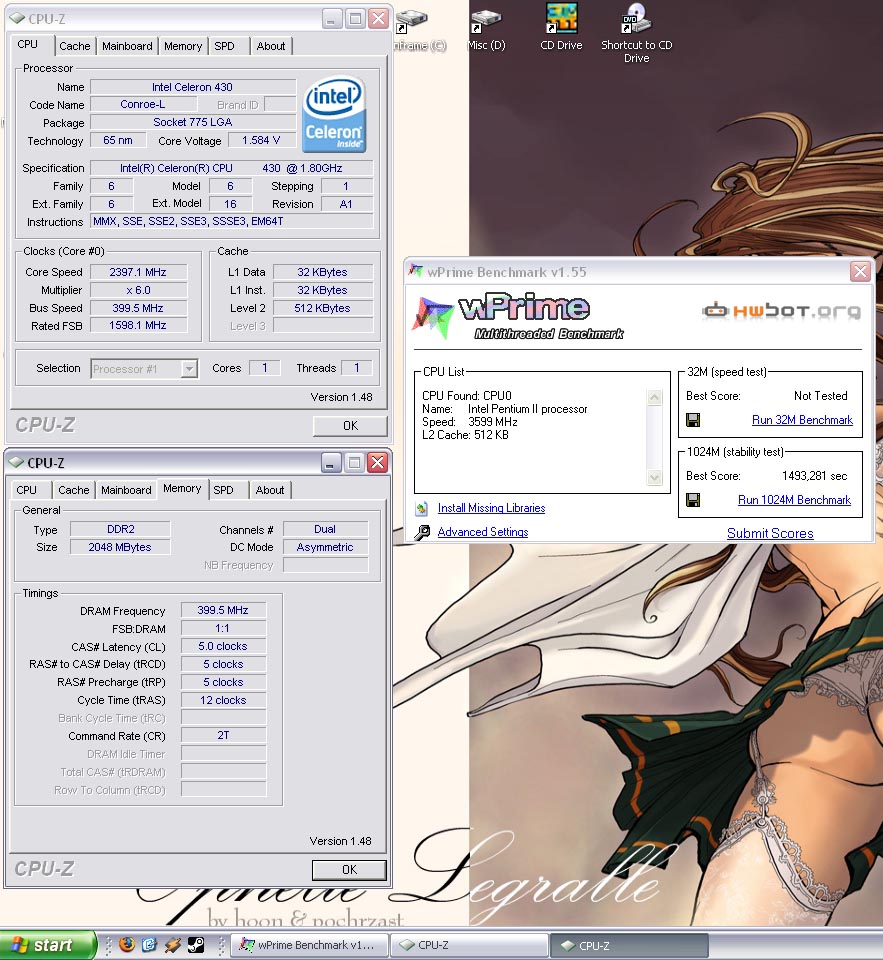Click the DRAM Frequency value 399.5 MHz

223,610
